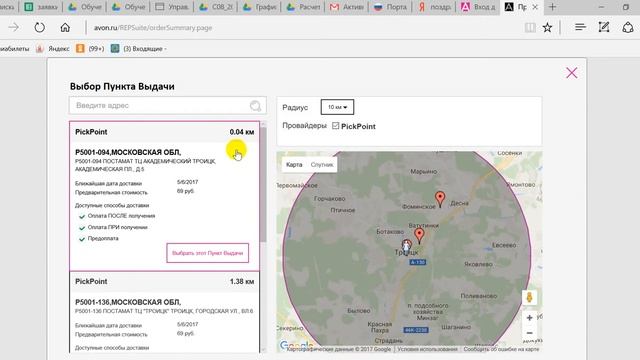Switch to the С08_2 browser tab
This screenshot has width=640, height=360.
coord(216,7)
